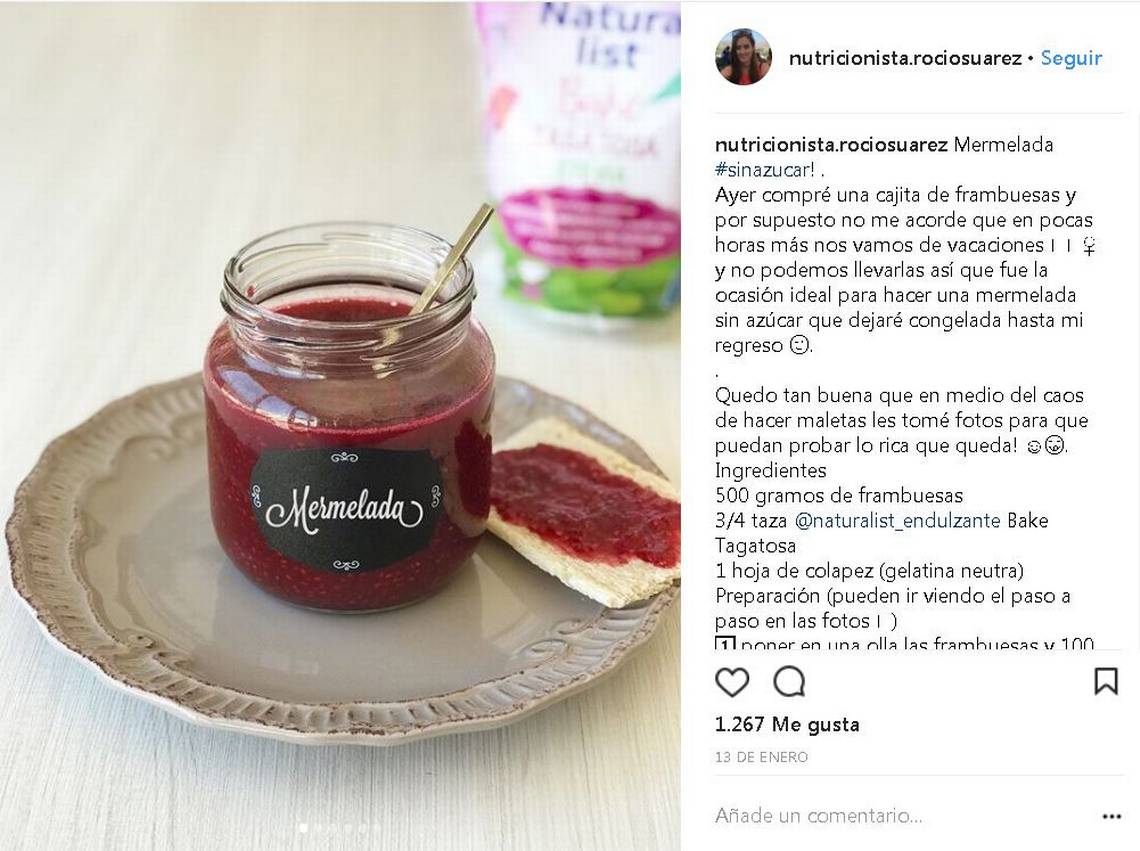Click the Mermelada jar label in the photo

(x=346, y=509)
